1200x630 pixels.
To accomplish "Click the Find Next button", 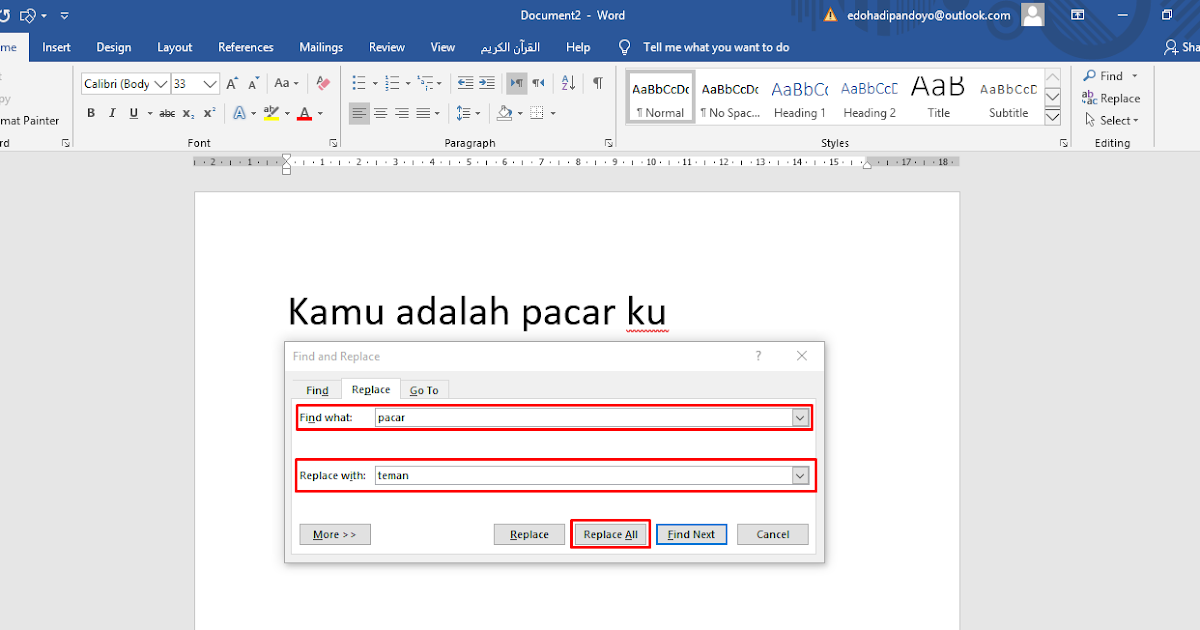I will [691, 534].
